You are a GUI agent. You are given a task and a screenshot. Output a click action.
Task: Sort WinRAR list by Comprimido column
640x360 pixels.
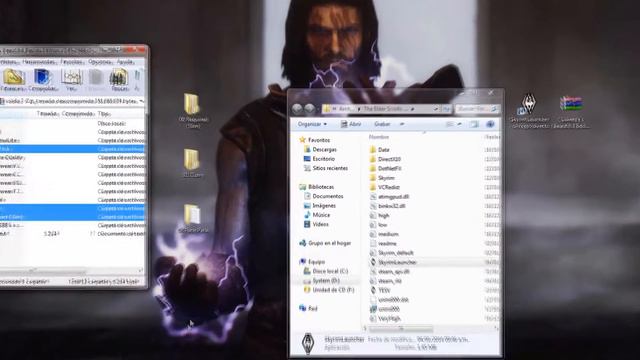point(78,113)
